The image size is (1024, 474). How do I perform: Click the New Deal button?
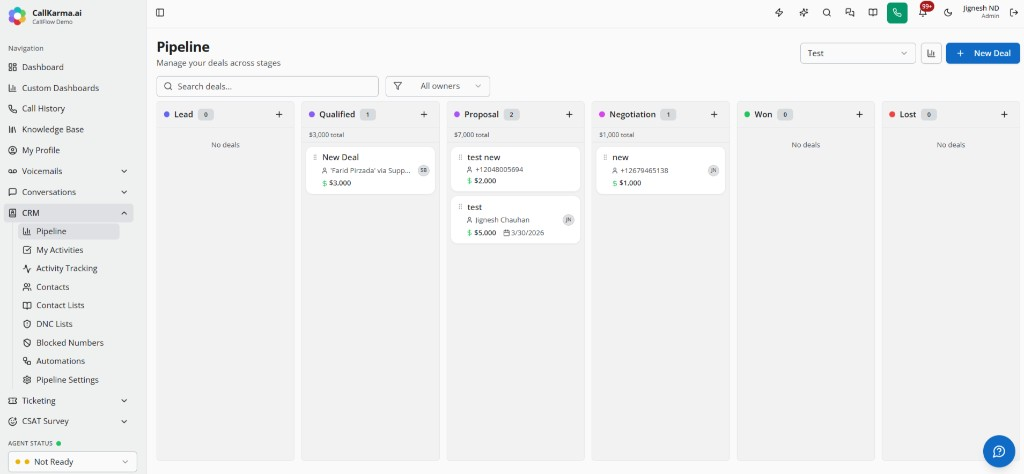(983, 53)
